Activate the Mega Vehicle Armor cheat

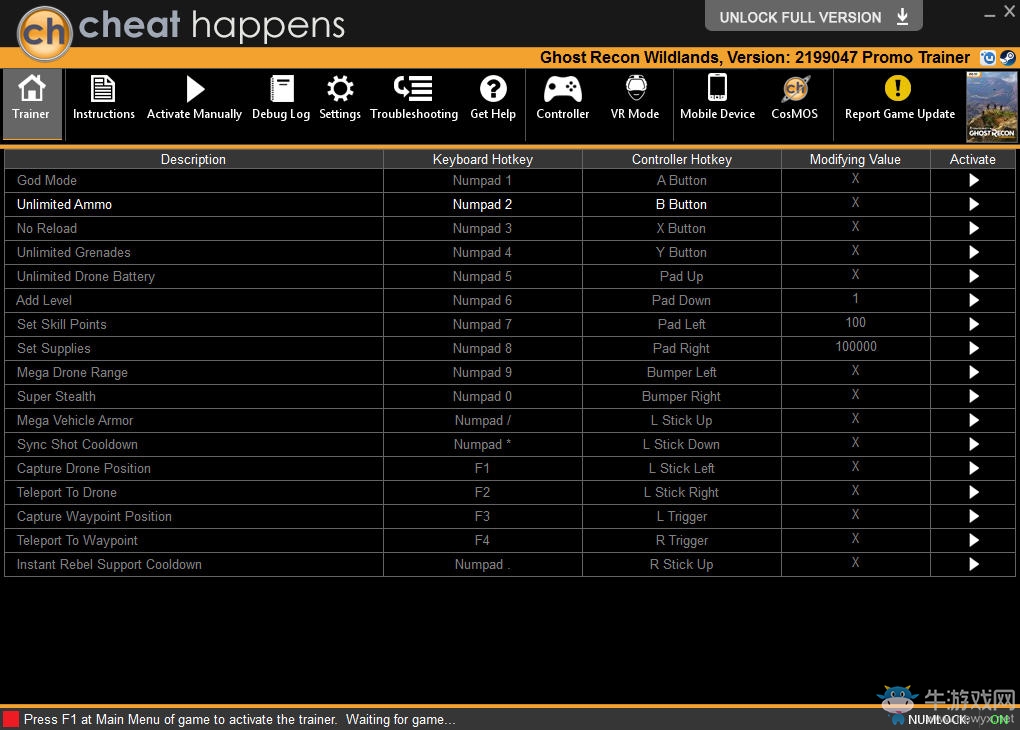[x=973, y=420]
